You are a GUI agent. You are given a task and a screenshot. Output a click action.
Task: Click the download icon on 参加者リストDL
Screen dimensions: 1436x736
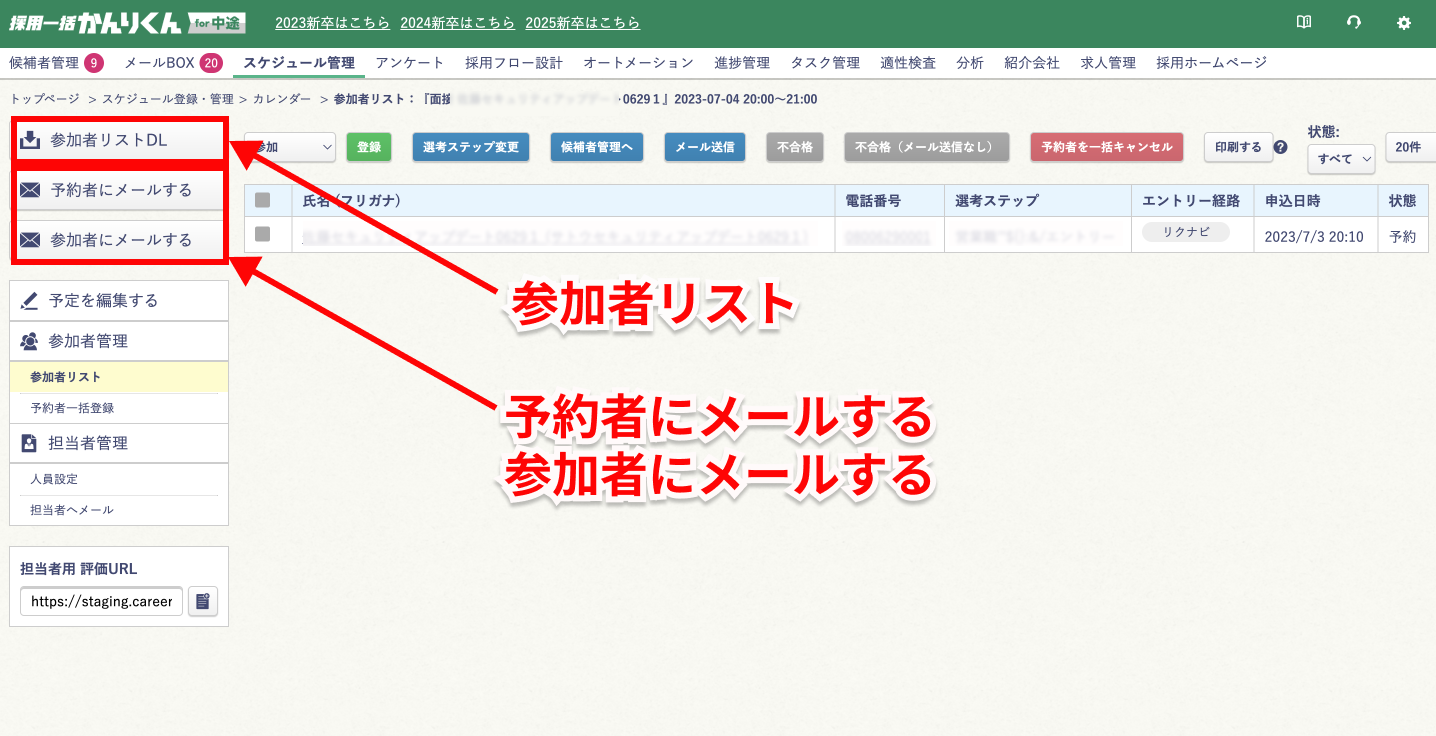point(32,141)
